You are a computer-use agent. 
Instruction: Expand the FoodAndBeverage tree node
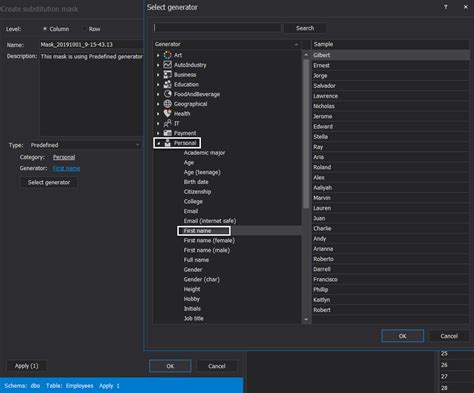point(158,94)
